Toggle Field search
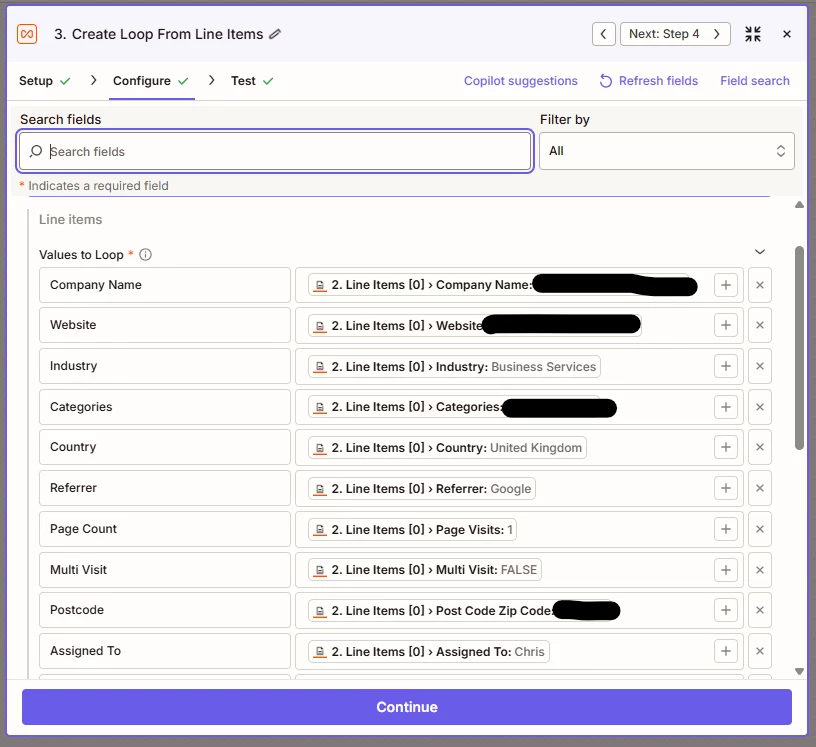Viewport: 816px width, 747px height. (755, 81)
